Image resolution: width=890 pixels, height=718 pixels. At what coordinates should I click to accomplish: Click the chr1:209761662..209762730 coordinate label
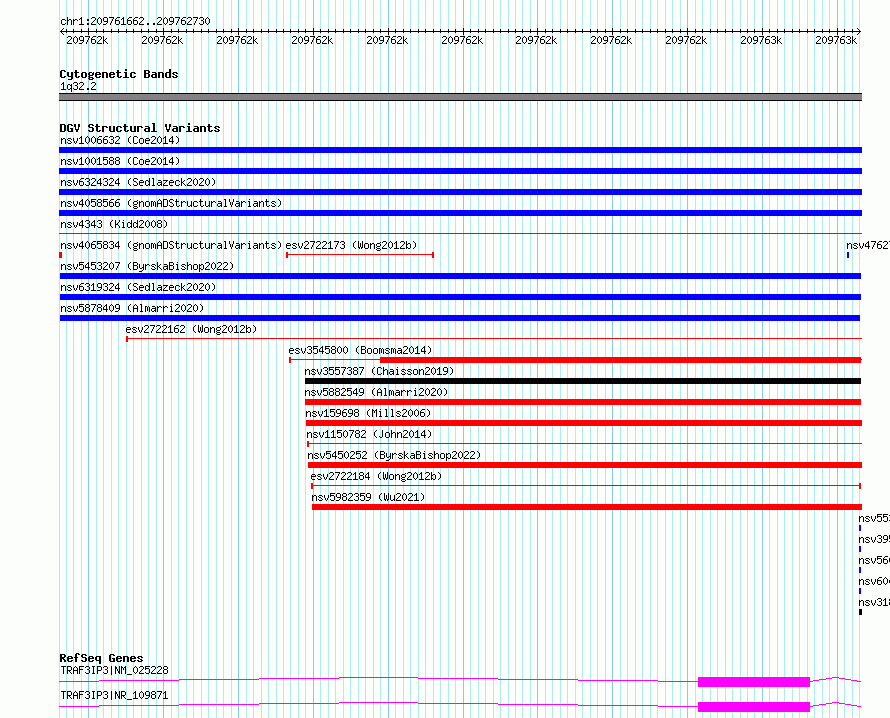[135, 21]
